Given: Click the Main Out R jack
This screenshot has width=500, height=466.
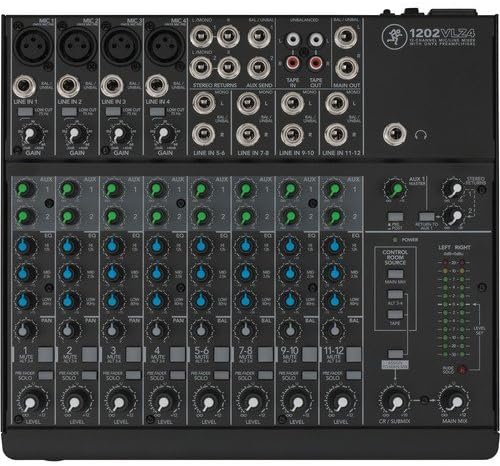Looking at the screenshot, I should point(346,68).
